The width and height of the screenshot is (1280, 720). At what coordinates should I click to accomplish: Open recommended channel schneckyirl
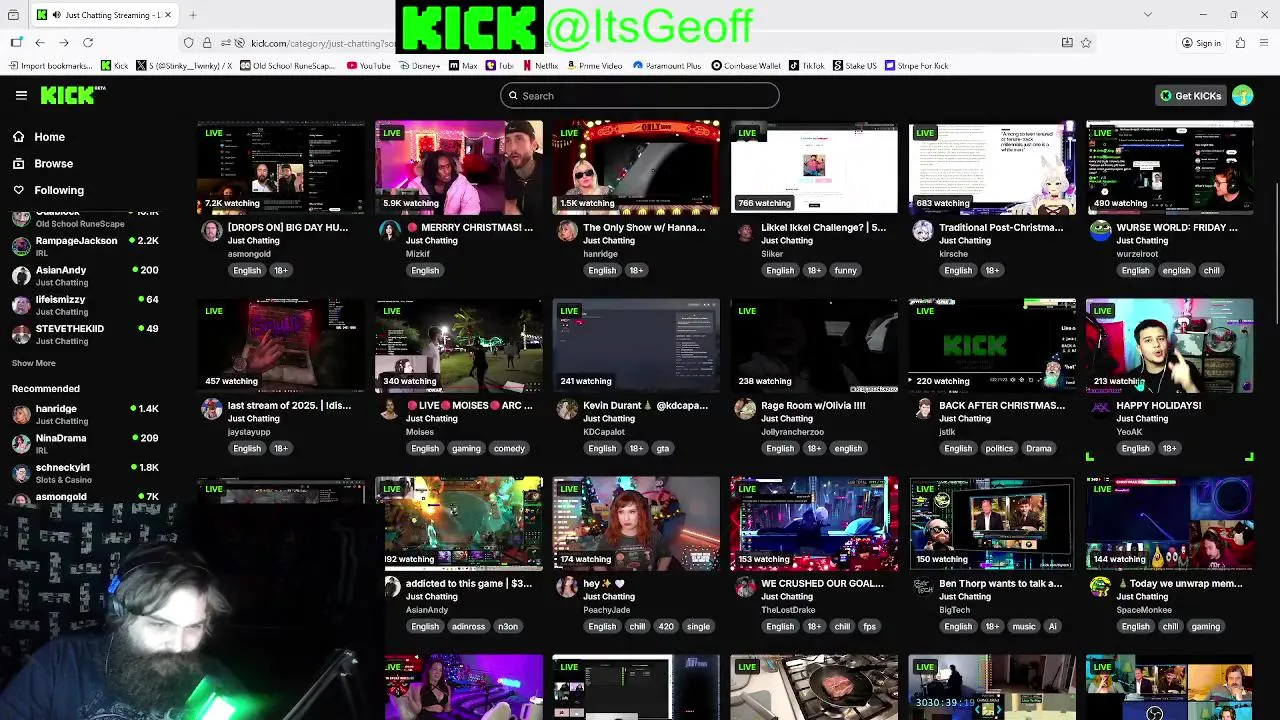[x=85, y=473]
